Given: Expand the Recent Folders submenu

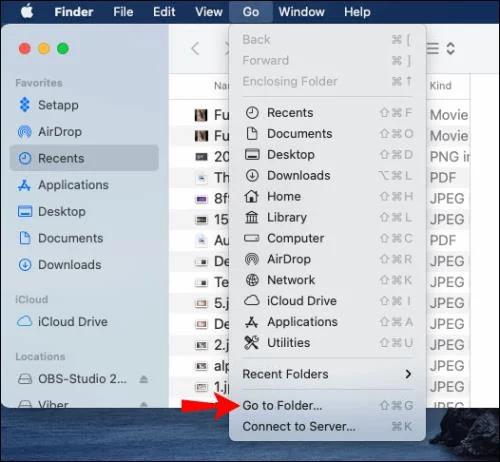Looking at the screenshot, I should tap(327, 374).
